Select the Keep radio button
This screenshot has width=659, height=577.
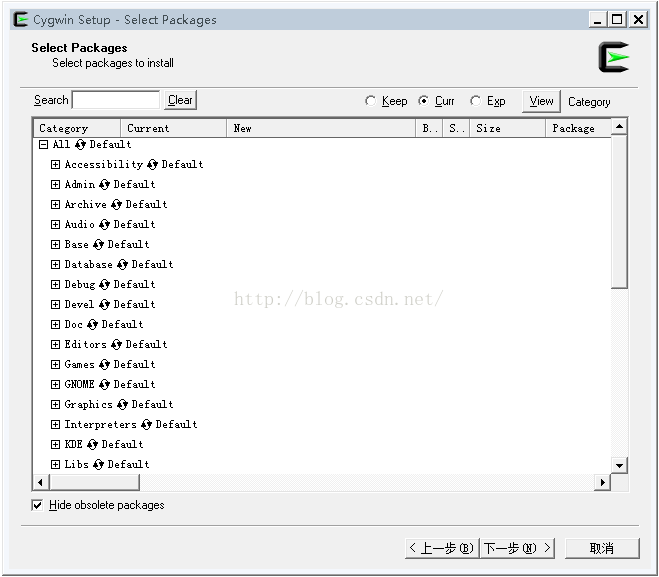pyautogui.click(x=370, y=101)
